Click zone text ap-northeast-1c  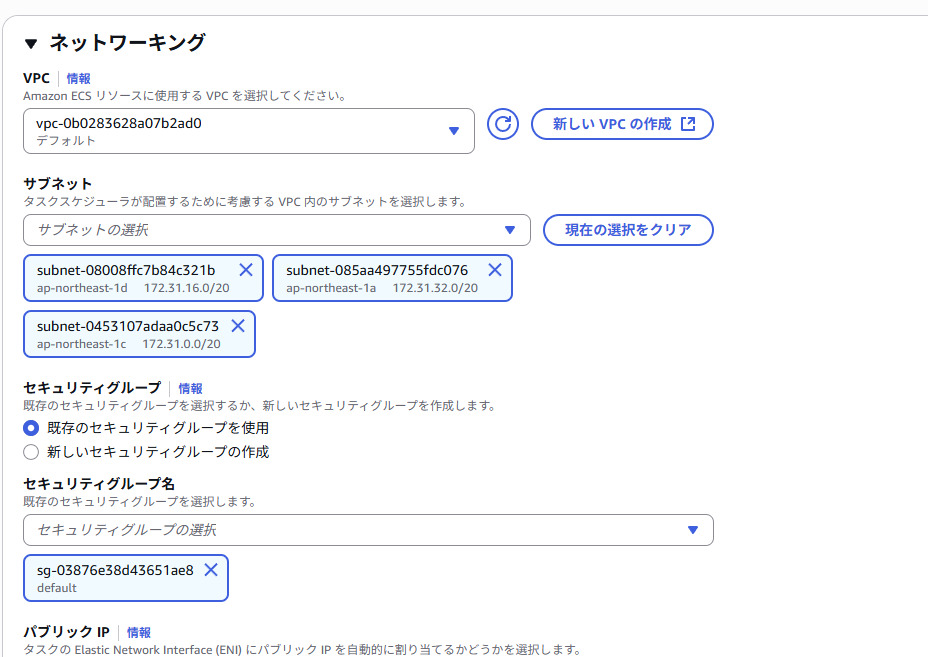pyautogui.click(x=82, y=344)
